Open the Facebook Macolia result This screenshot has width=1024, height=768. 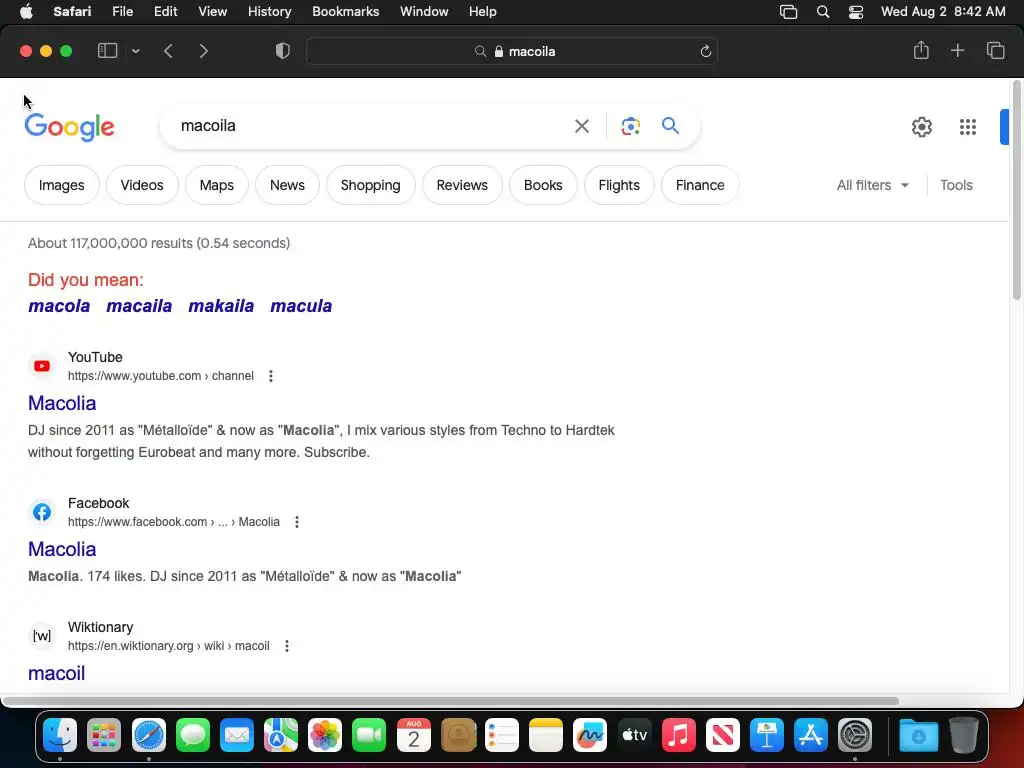point(62,550)
